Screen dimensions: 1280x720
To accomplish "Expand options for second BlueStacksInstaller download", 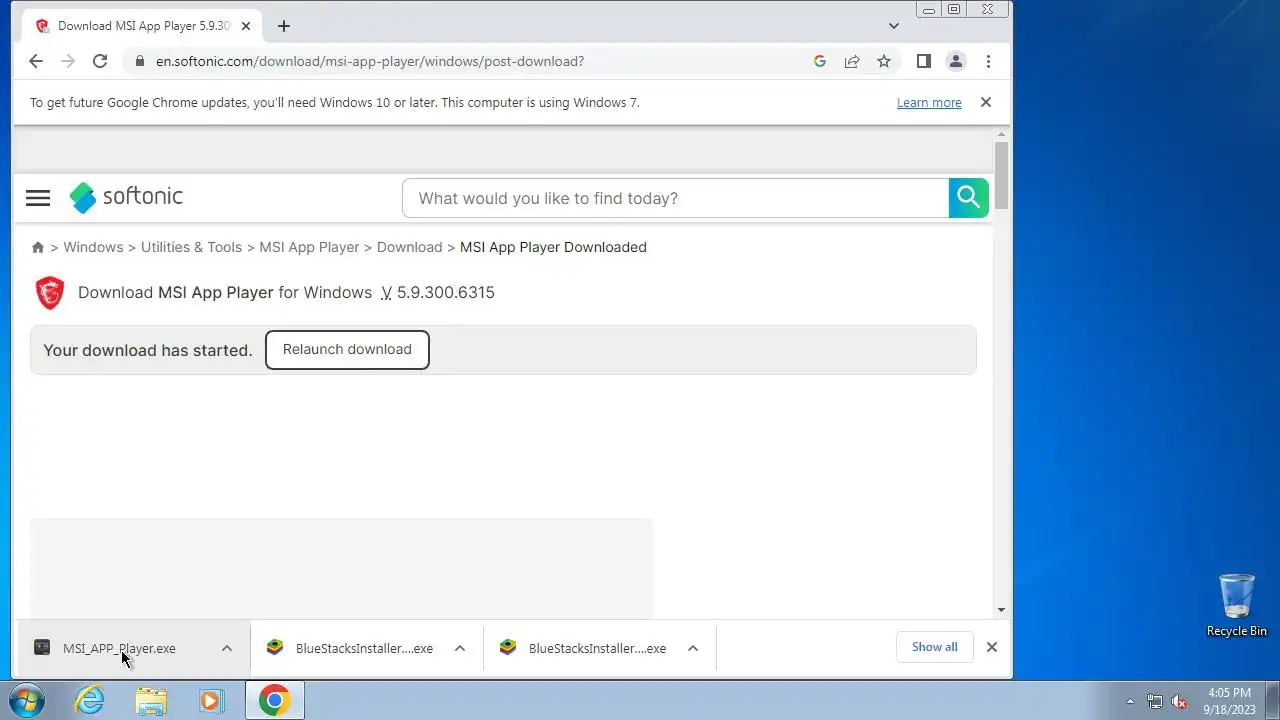I will [x=693, y=648].
